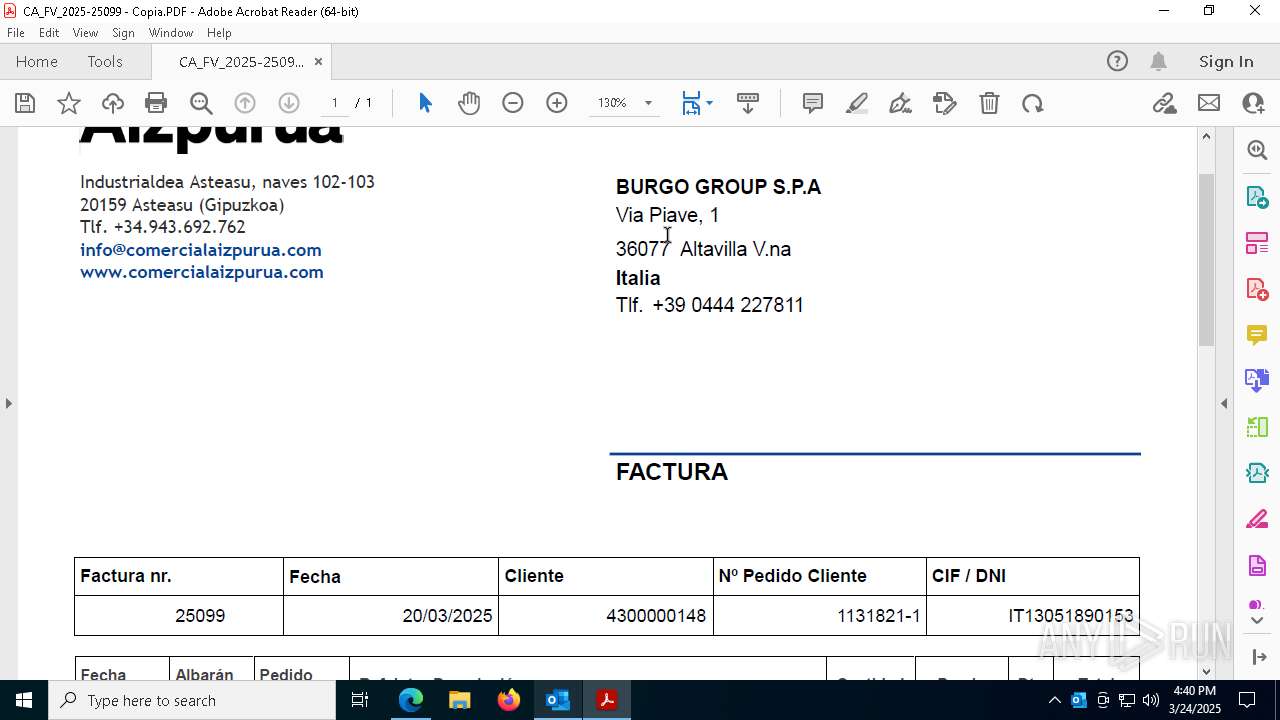Open the File menu
This screenshot has height=720, width=1280.
16,33
